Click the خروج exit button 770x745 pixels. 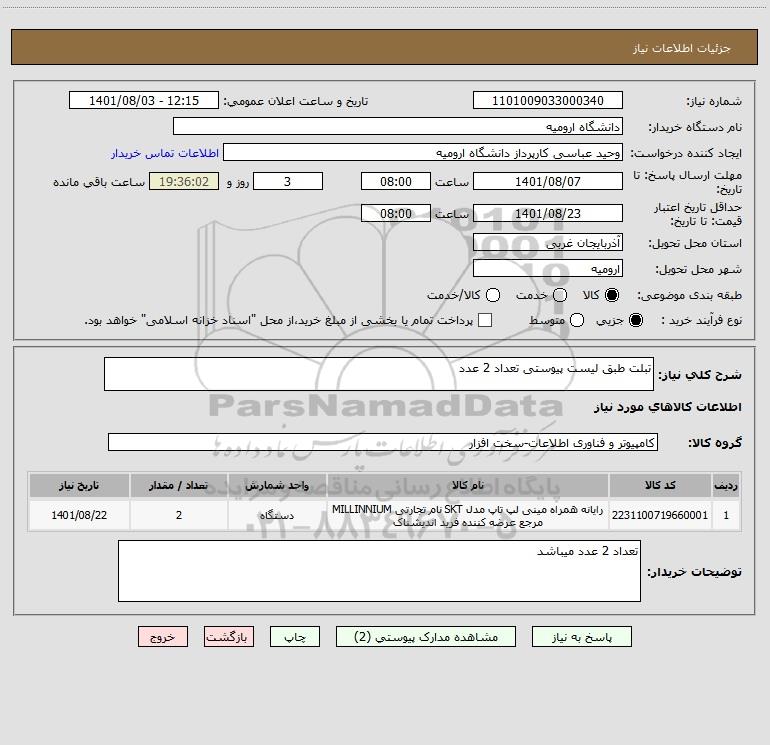[163, 636]
